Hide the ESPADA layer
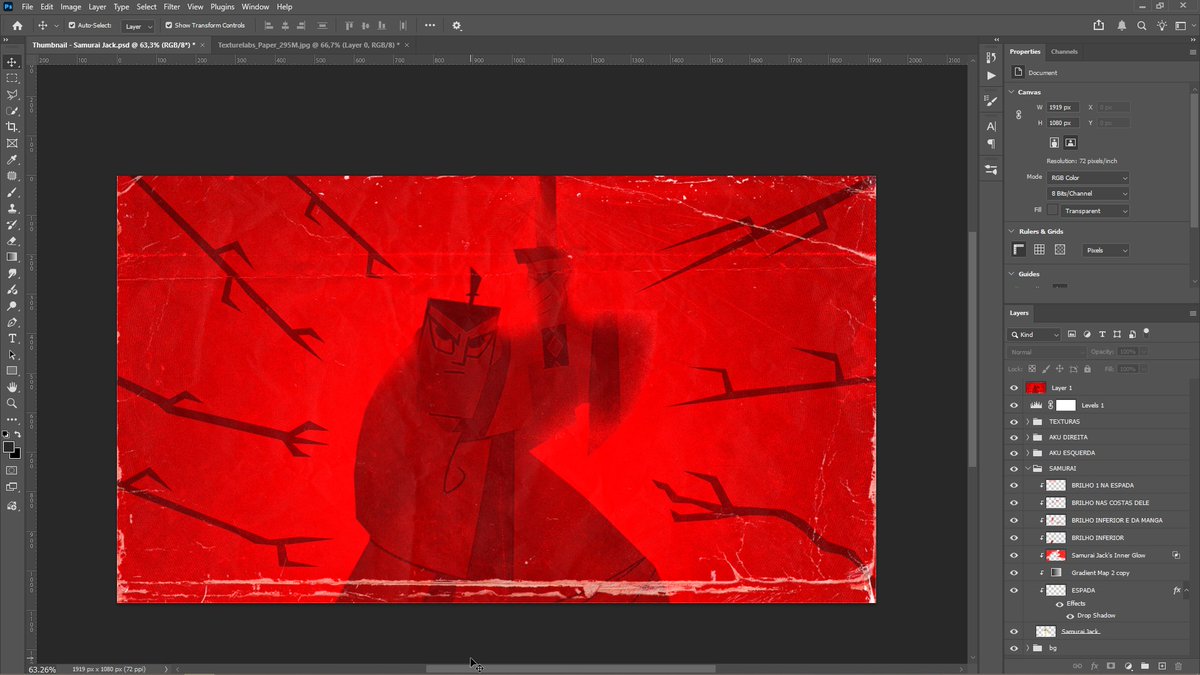The height and width of the screenshot is (675, 1200). pyautogui.click(x=1014, y=590)
